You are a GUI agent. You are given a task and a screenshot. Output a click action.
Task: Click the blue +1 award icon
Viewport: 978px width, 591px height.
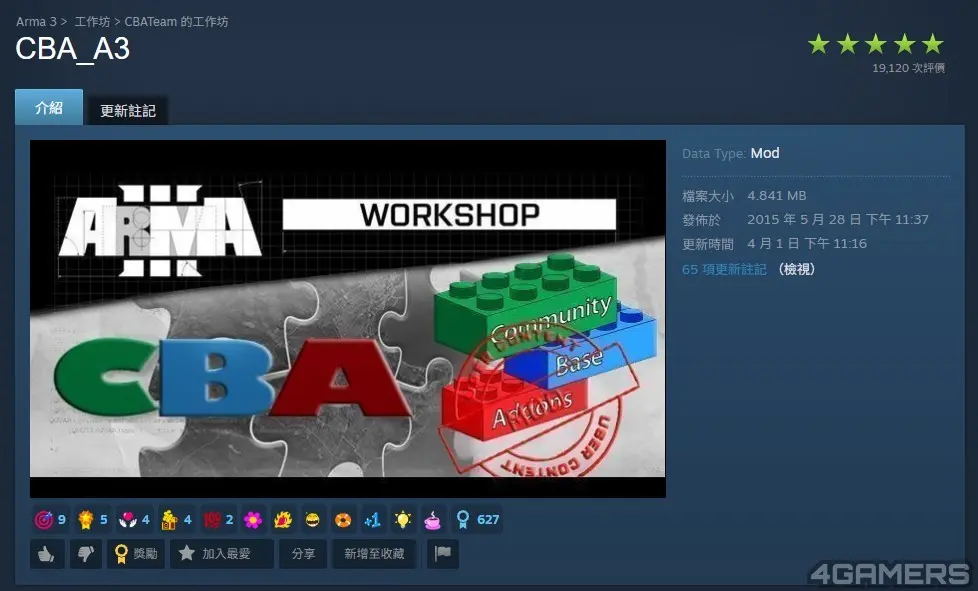pos(372,519)
